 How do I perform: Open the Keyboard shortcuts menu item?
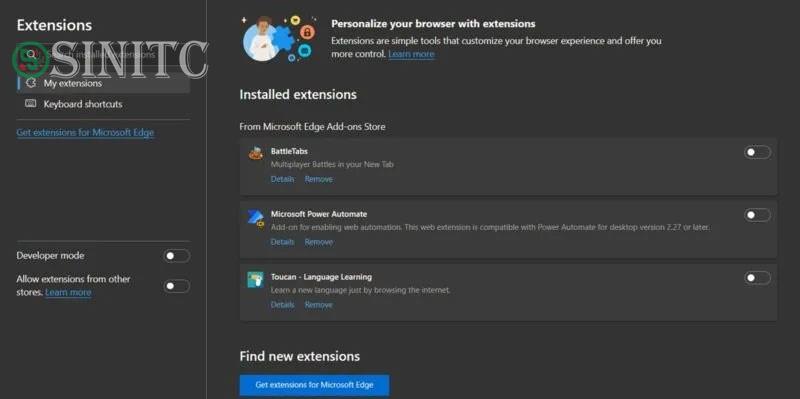(104, 104)
